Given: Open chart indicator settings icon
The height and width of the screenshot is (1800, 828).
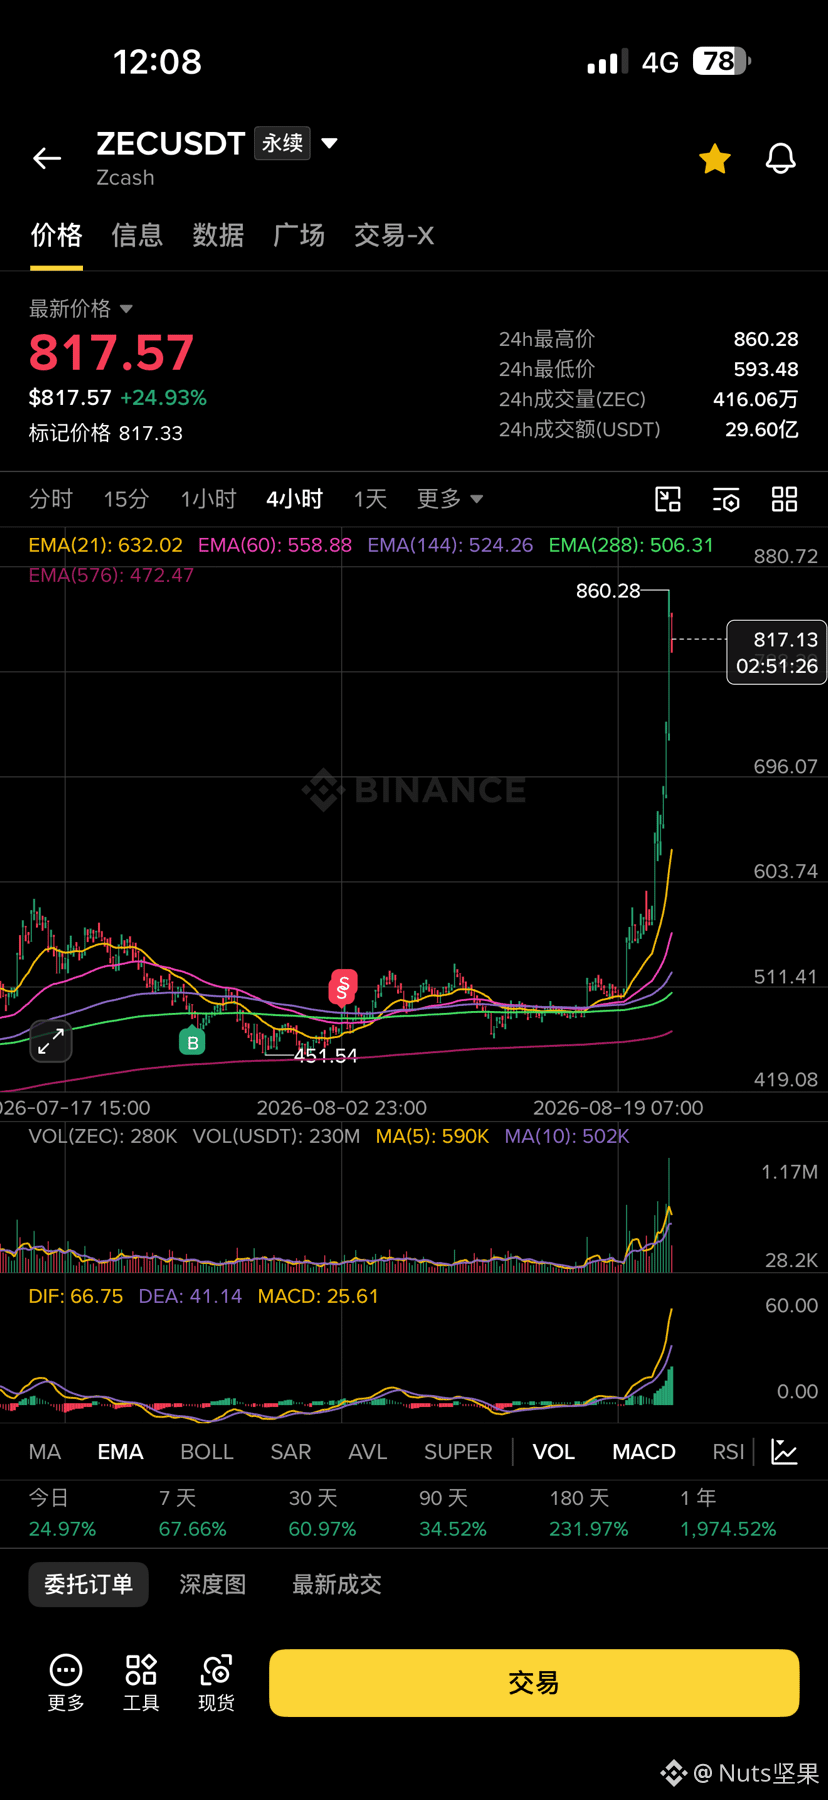Looking at the screenshot, I should coord(726,499).
